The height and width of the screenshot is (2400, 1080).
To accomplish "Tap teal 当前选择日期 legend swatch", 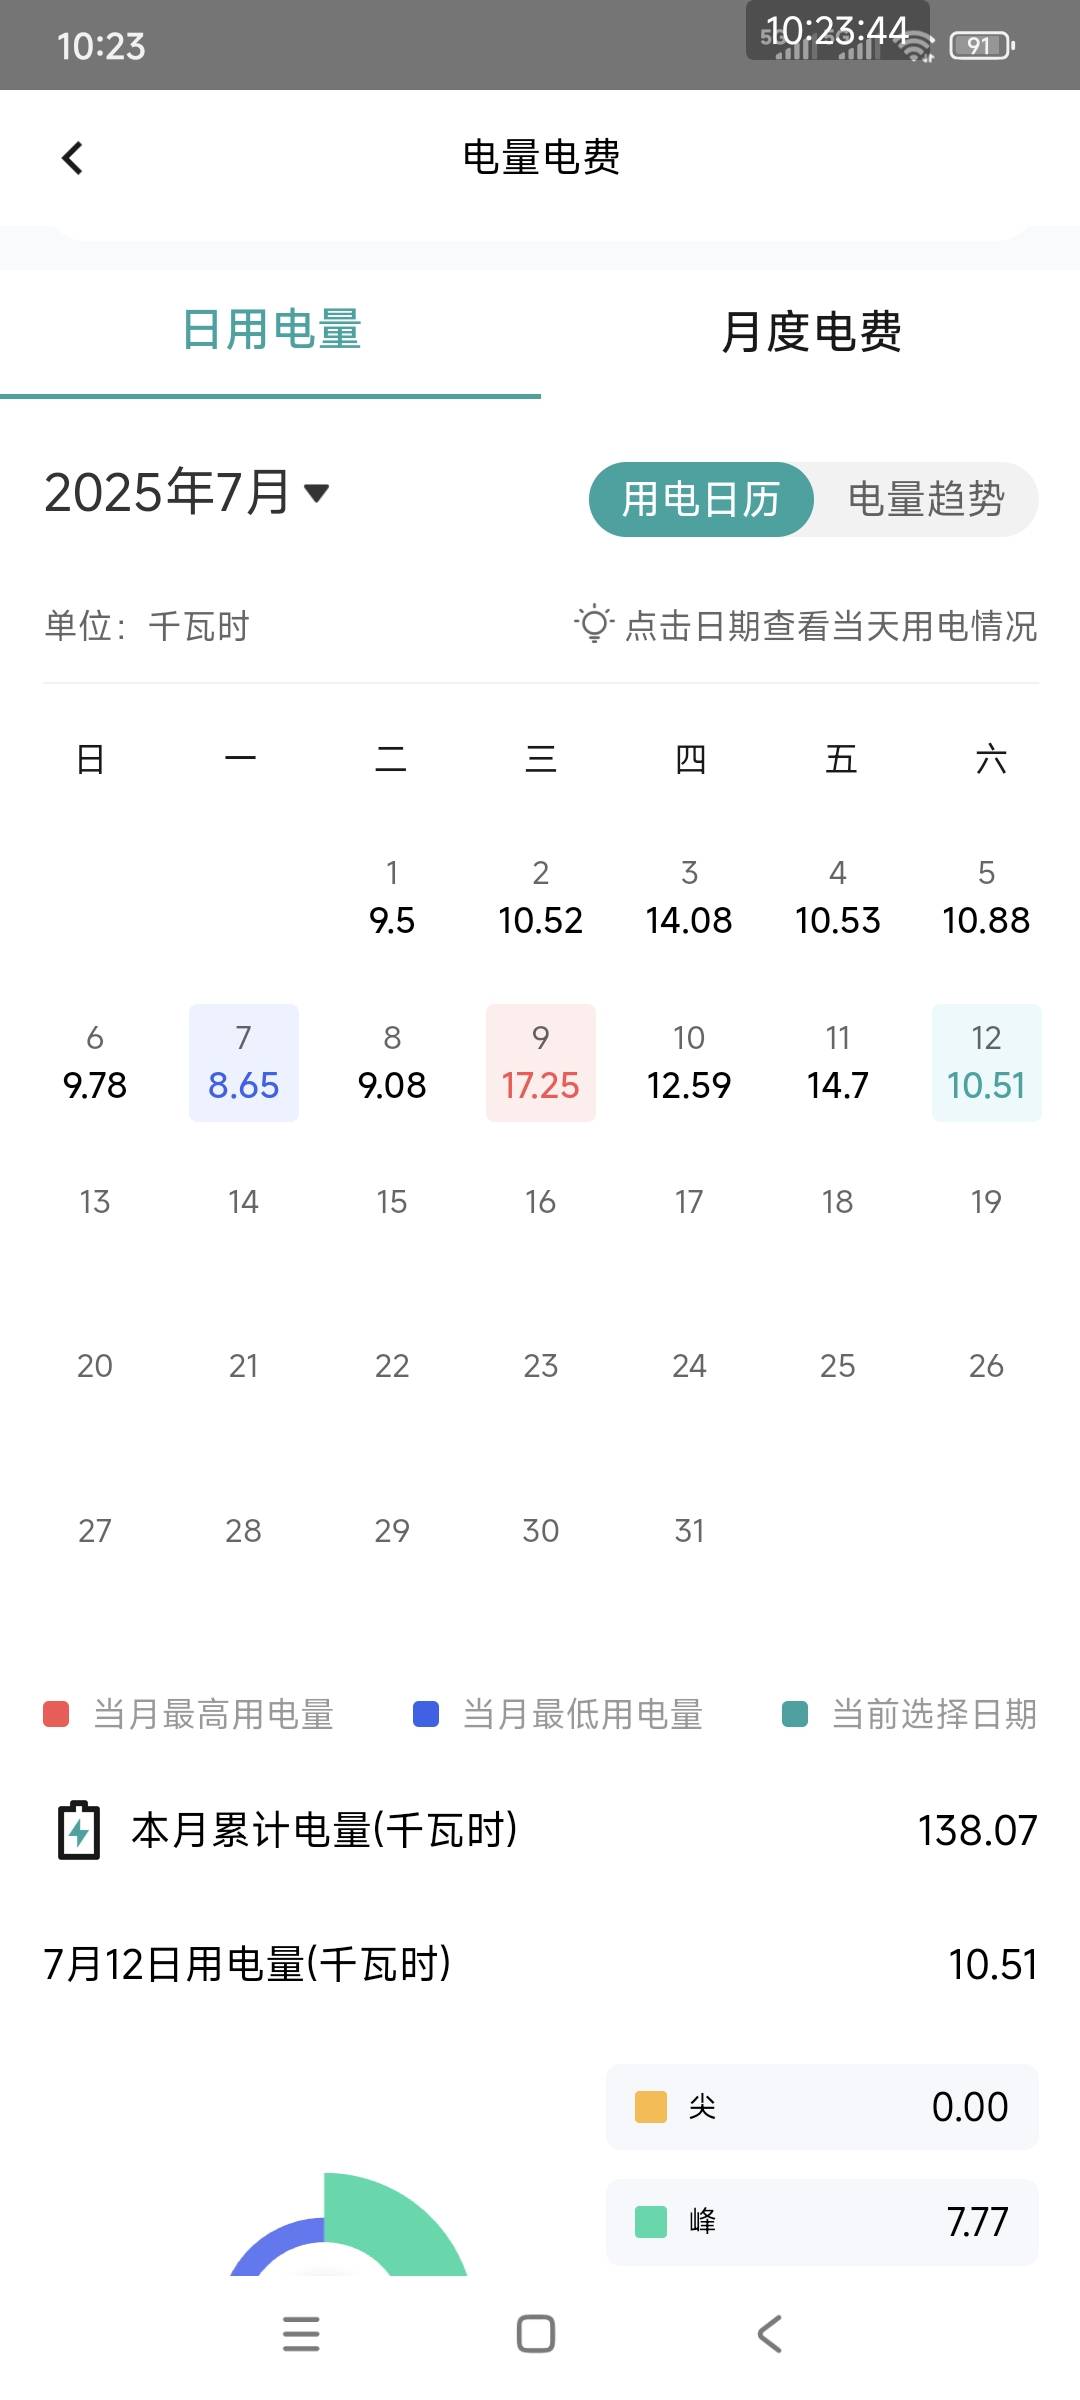I will tap(795, 1714).
